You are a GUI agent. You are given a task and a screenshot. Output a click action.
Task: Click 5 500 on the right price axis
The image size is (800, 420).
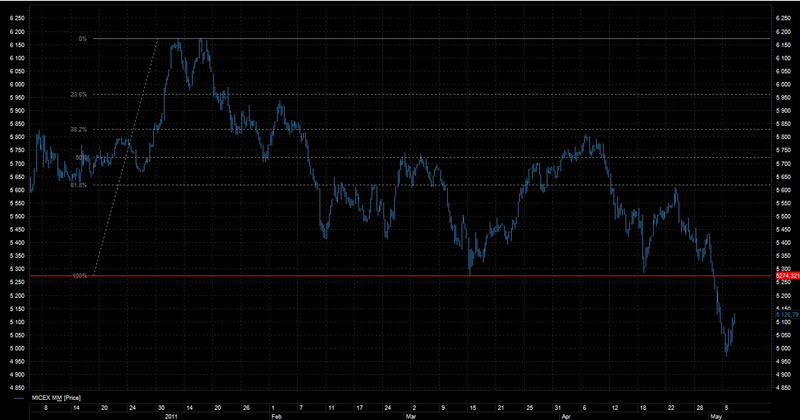[x=783, y=216]
